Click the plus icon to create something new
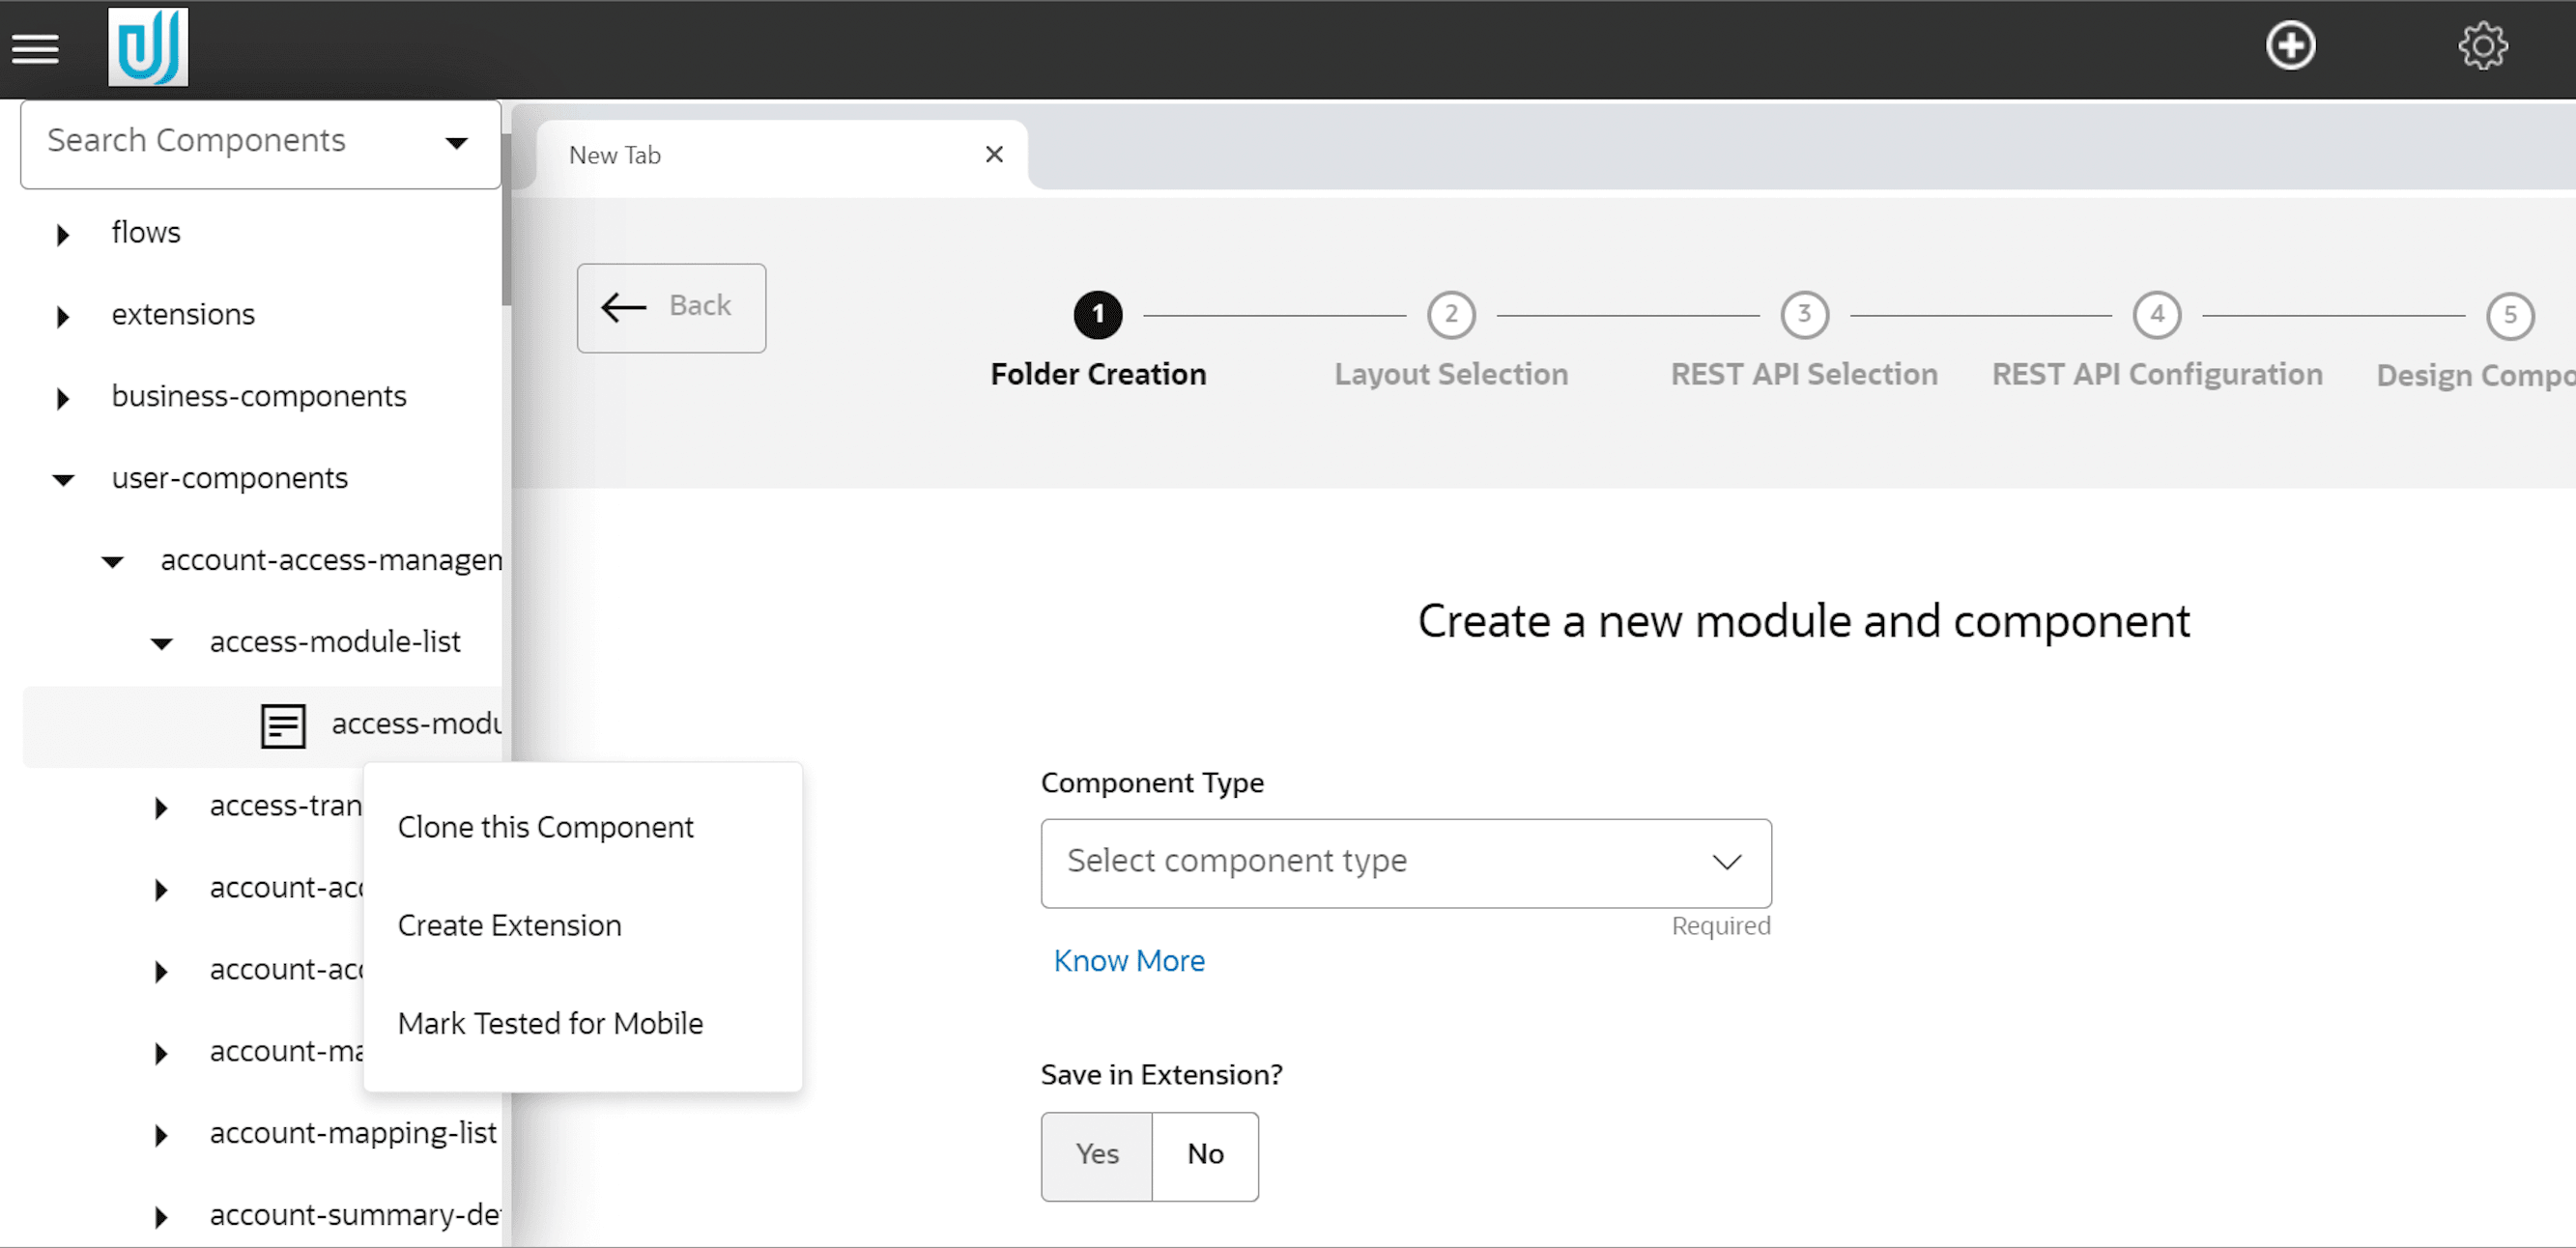 click(2291, 45)
